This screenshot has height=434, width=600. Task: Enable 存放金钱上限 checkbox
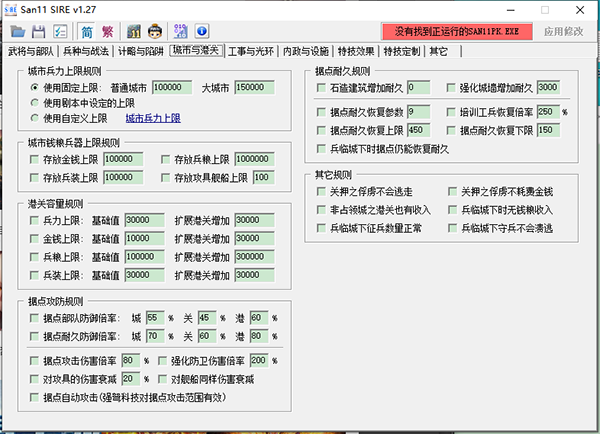34,159
